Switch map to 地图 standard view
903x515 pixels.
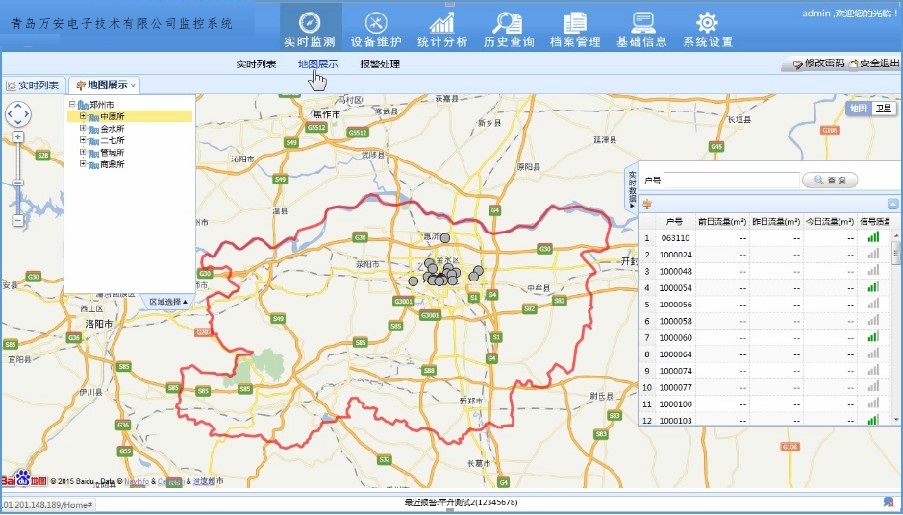click(x=859, y=108)
